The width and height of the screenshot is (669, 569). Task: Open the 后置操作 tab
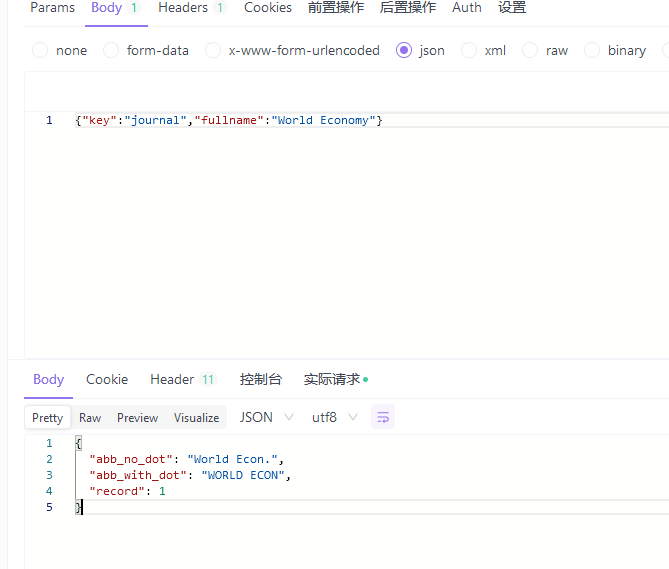(x=407, y=8)
